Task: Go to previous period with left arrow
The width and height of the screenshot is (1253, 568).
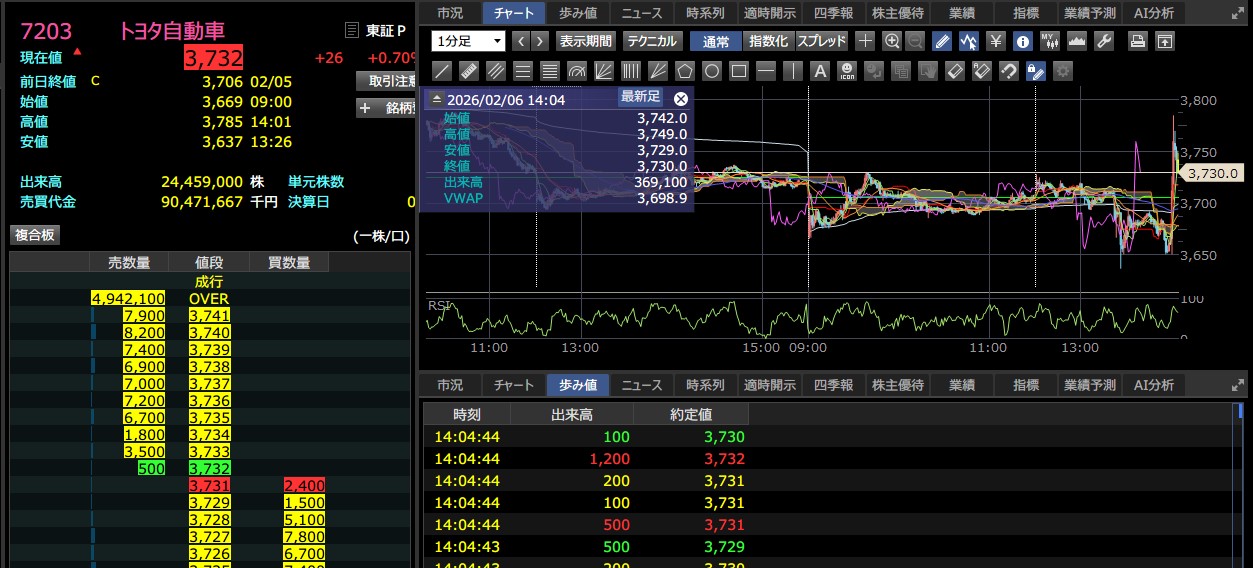Action: [x=521, y=41]
